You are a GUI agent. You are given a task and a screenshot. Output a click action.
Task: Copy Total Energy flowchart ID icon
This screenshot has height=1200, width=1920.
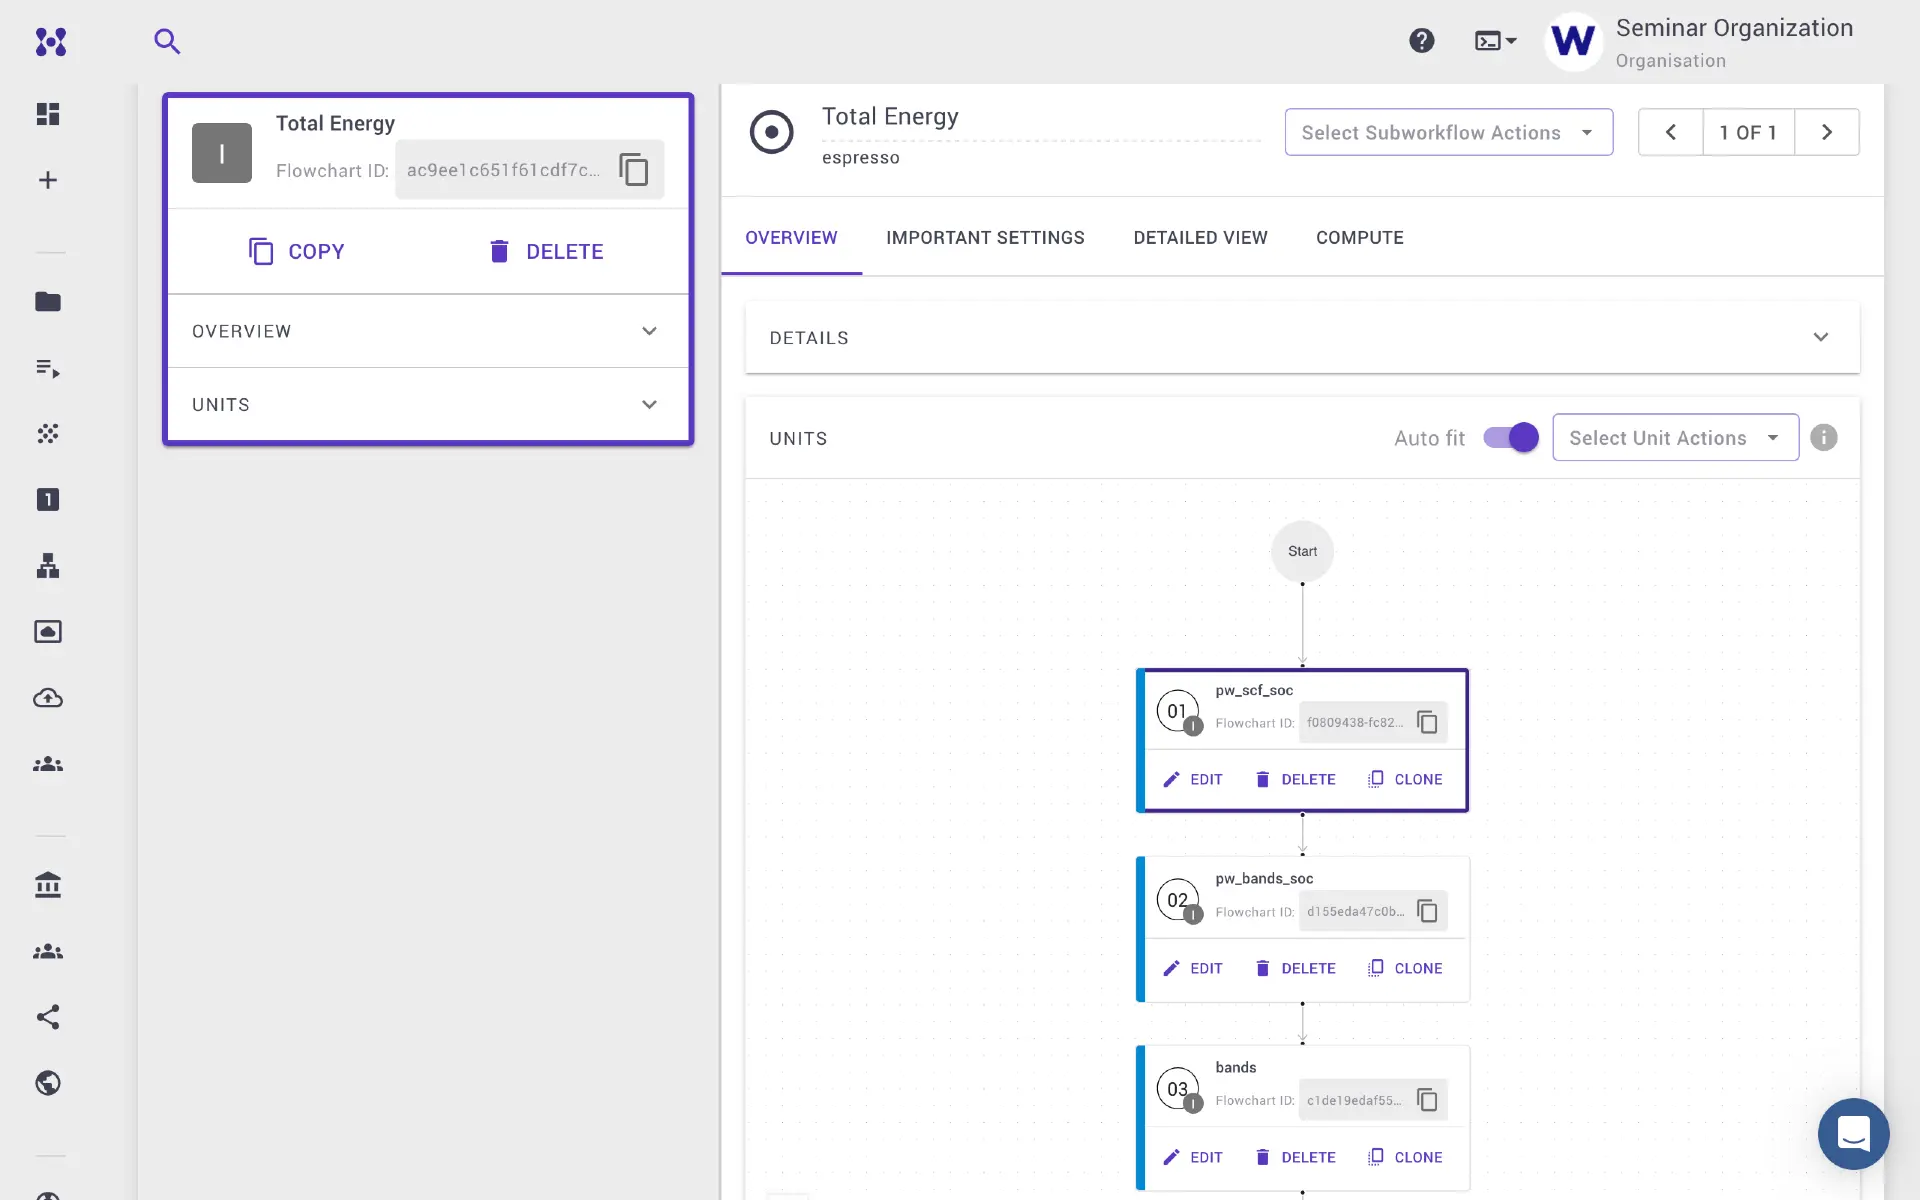tap(634, 170)
